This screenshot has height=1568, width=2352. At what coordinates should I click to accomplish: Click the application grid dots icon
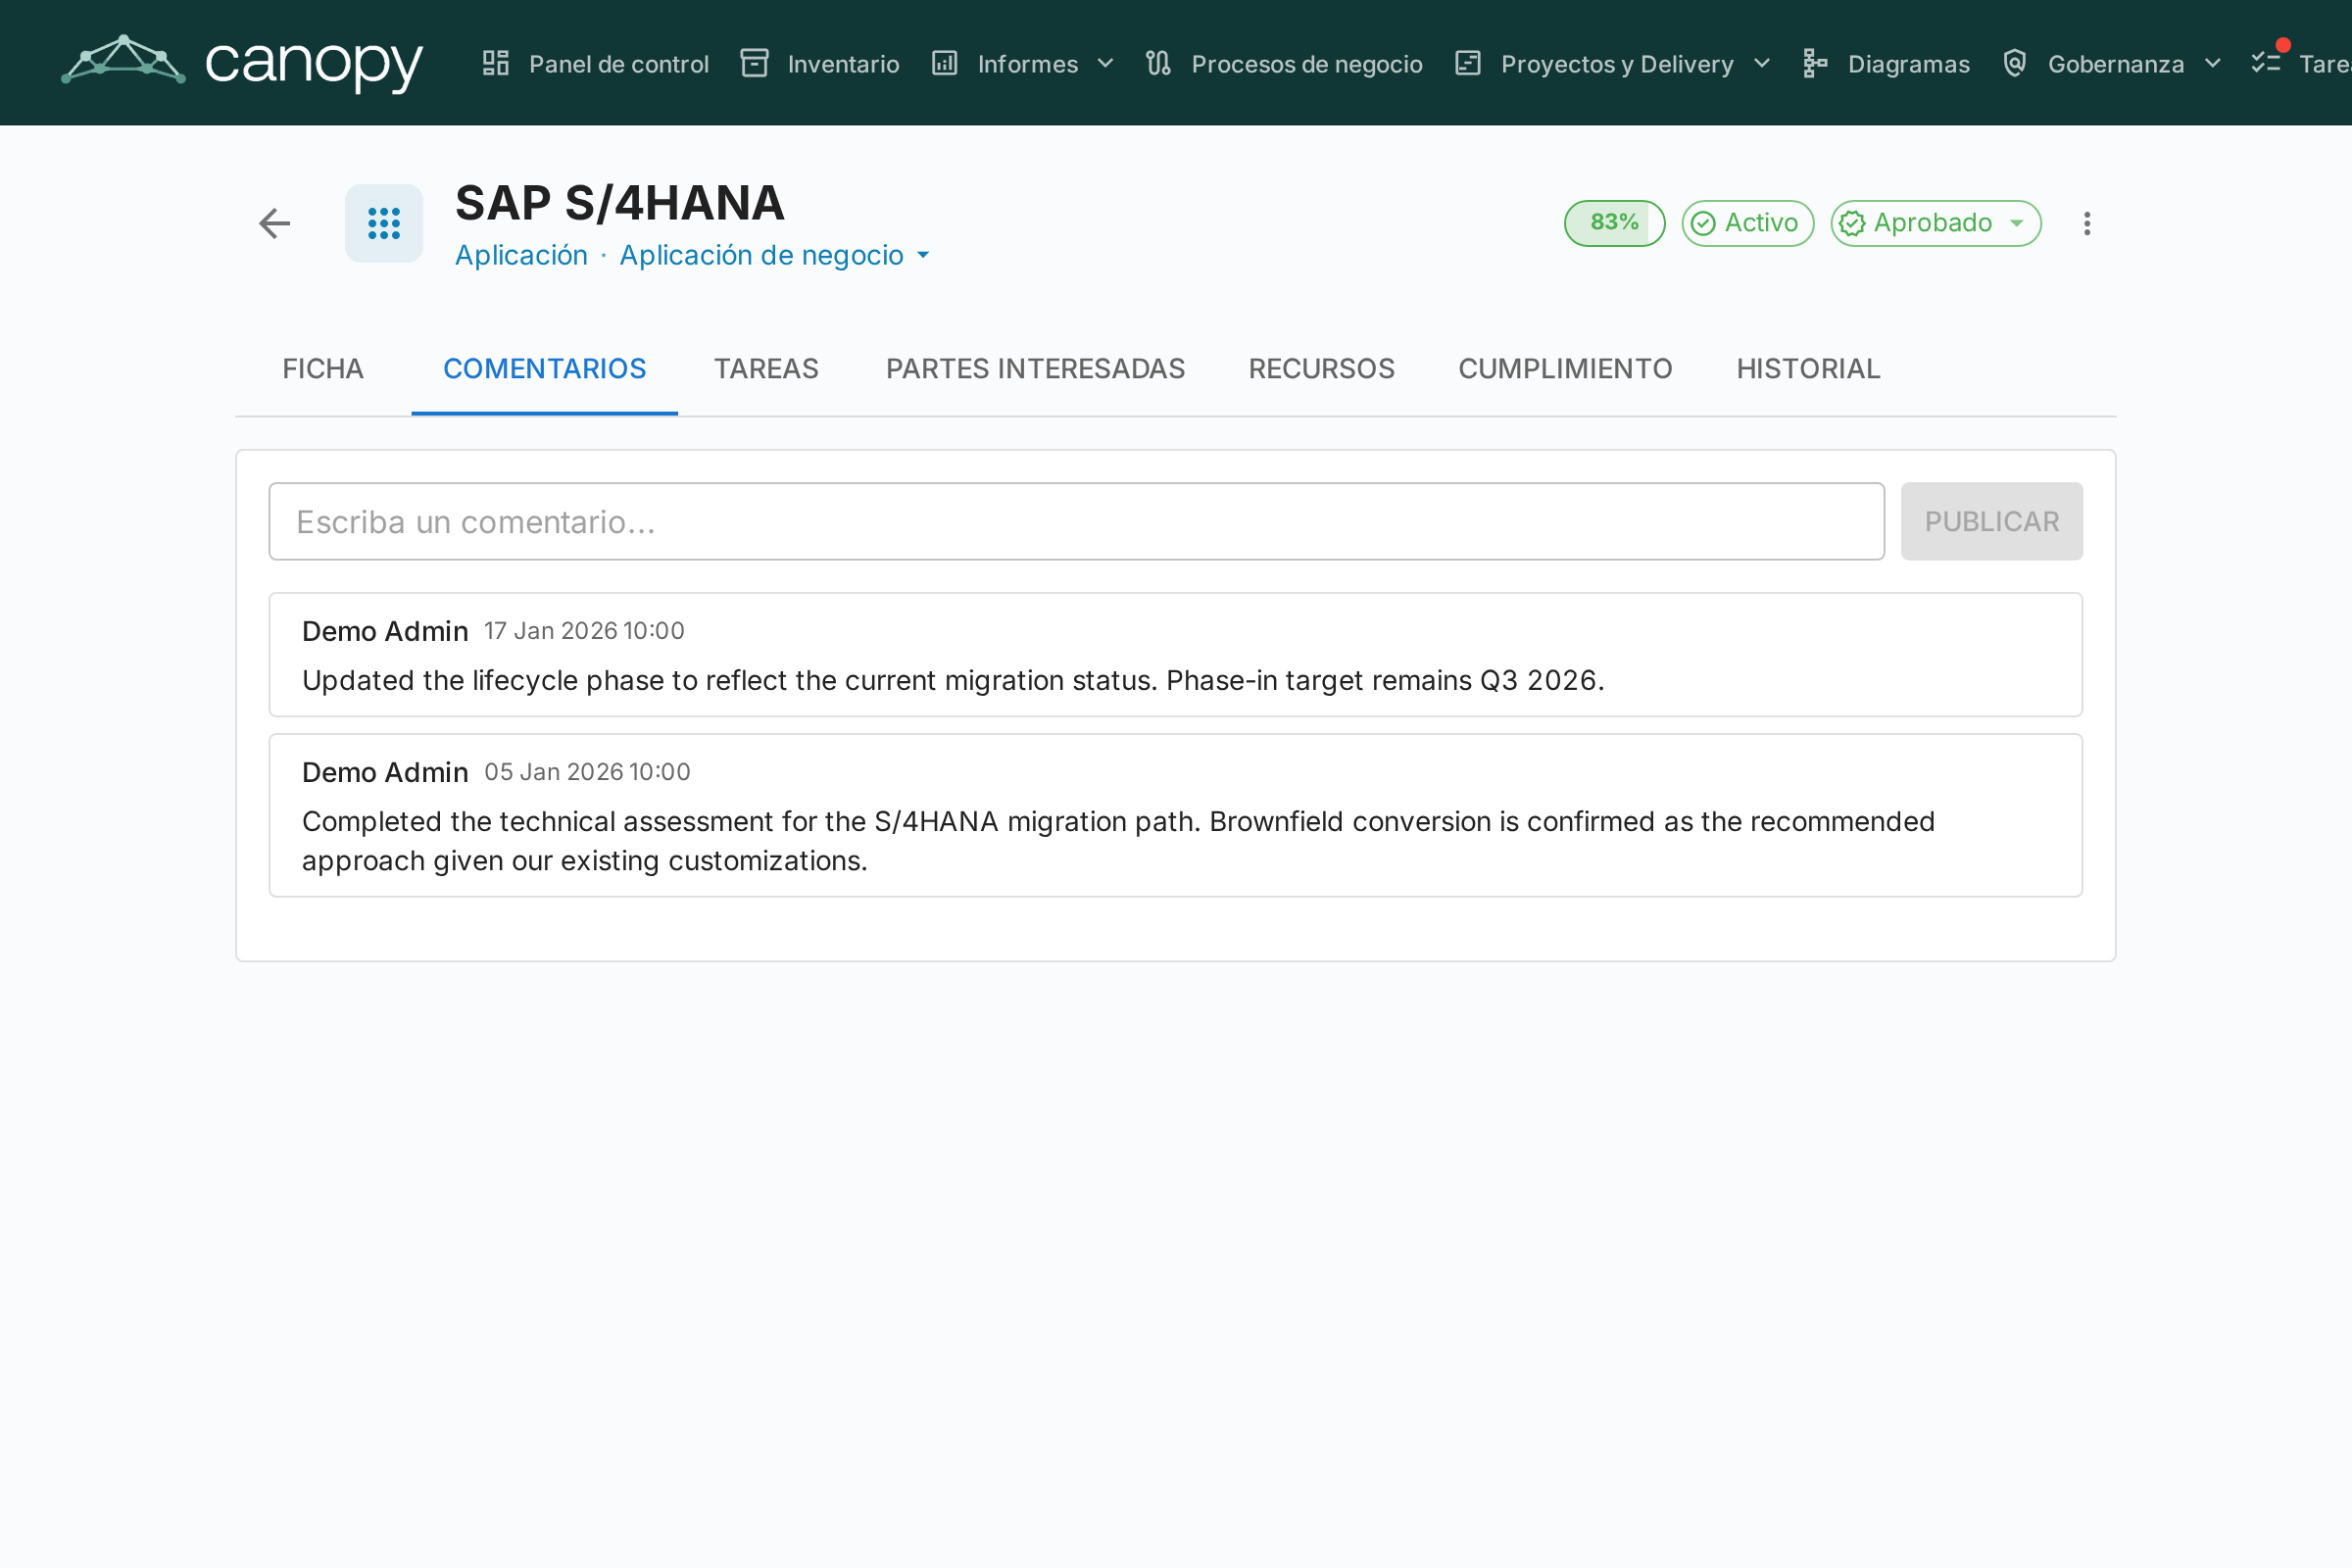(x=384, y=223)
